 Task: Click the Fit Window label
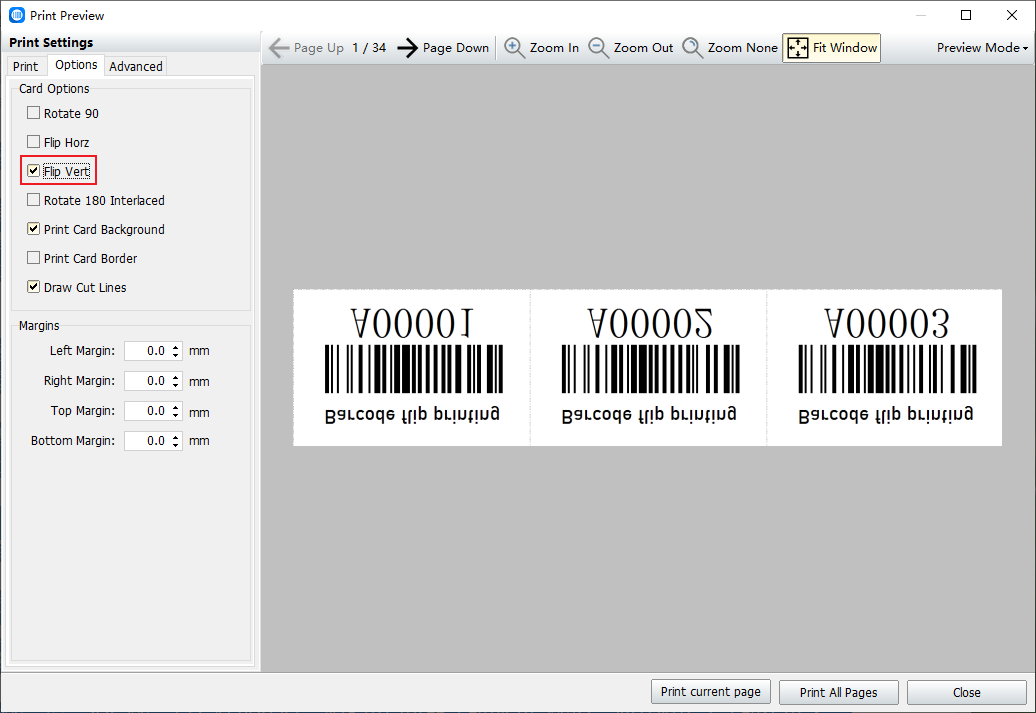pyautogui.click(x=845, y=48)
